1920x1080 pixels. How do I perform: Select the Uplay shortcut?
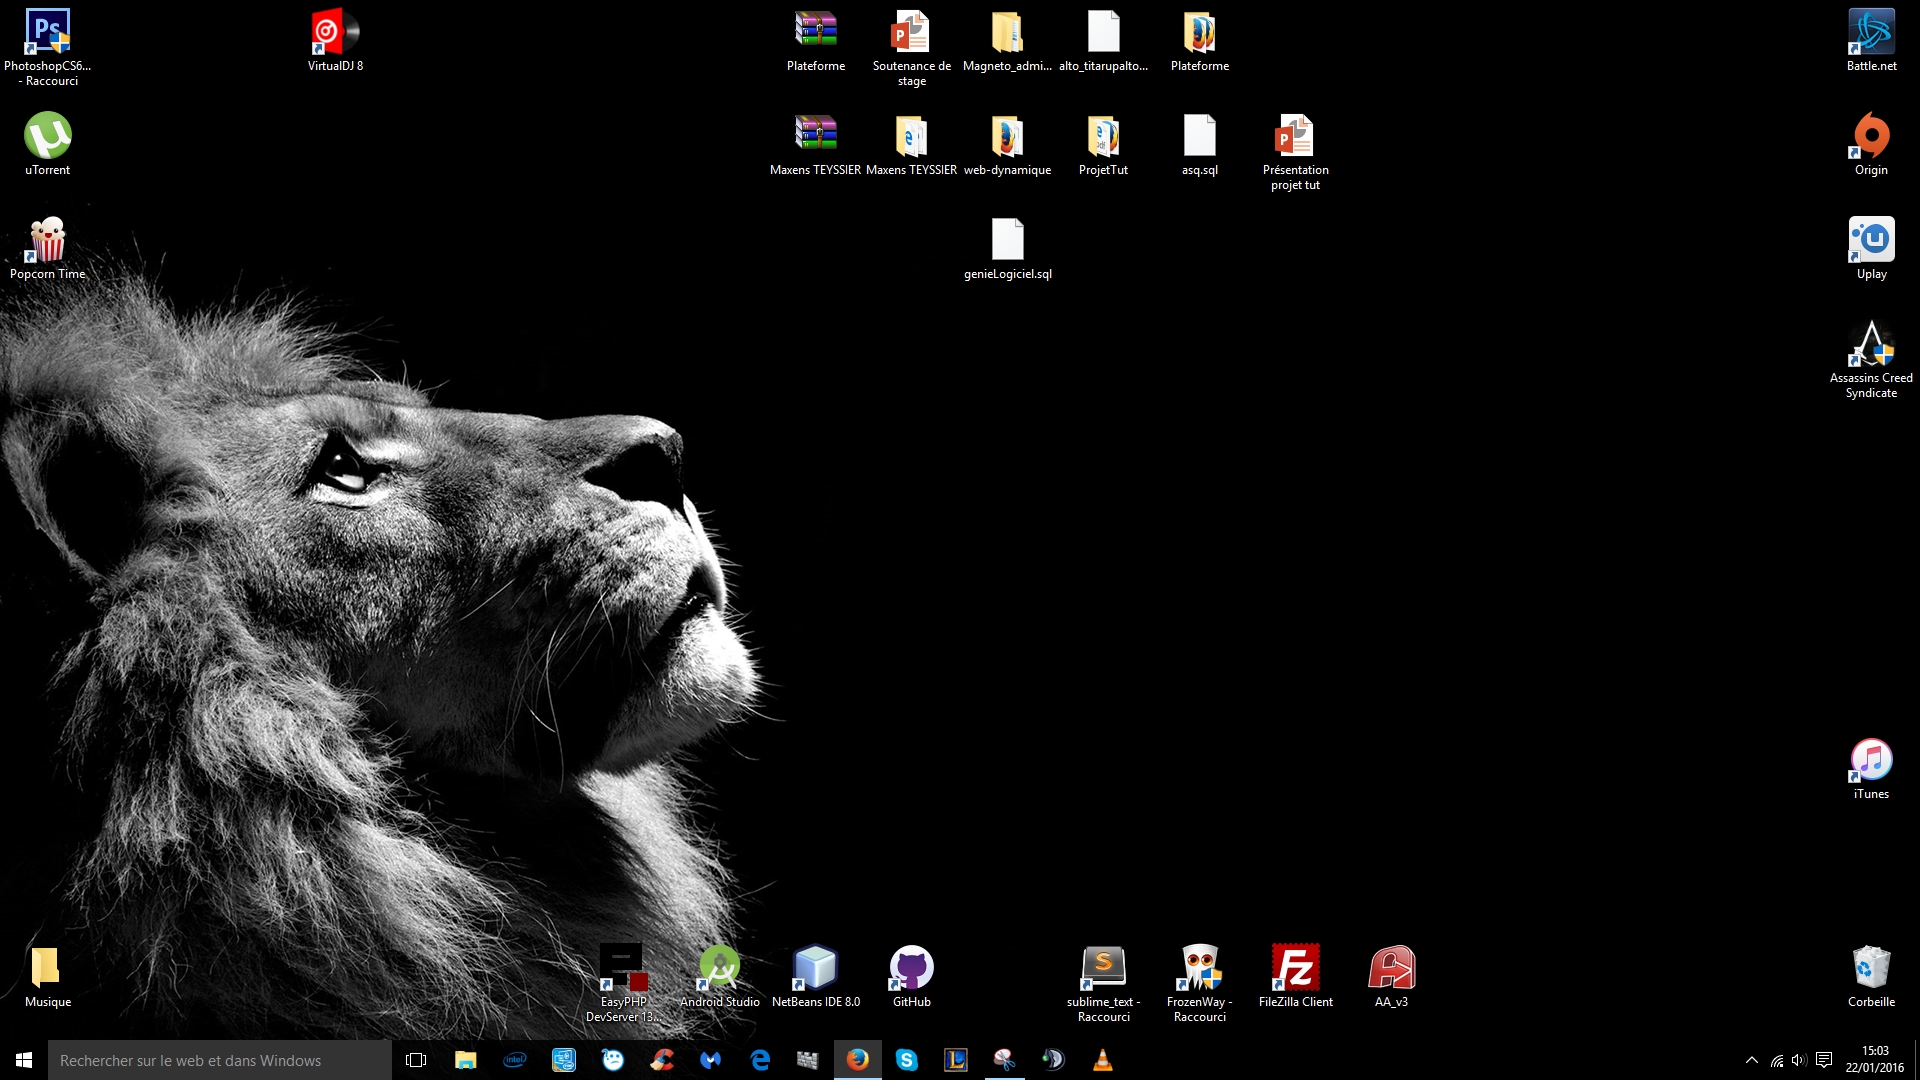click(x=1871, y=249)
